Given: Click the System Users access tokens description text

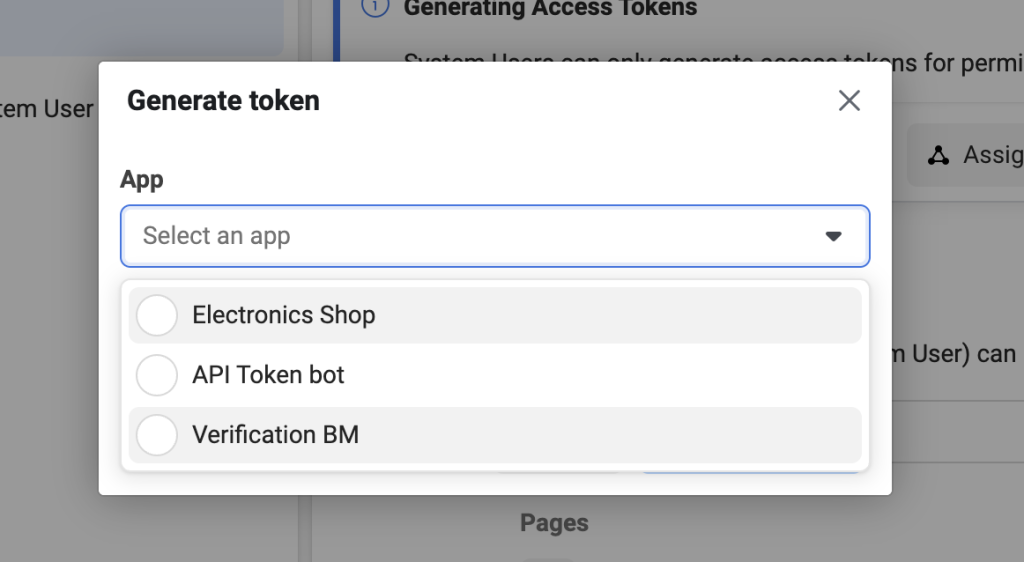Looking at the screenshot, I should (x=713, y=63).
